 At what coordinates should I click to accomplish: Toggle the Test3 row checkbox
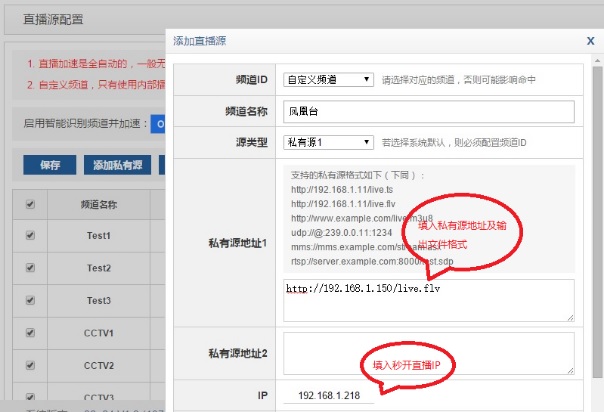(30, 300)
